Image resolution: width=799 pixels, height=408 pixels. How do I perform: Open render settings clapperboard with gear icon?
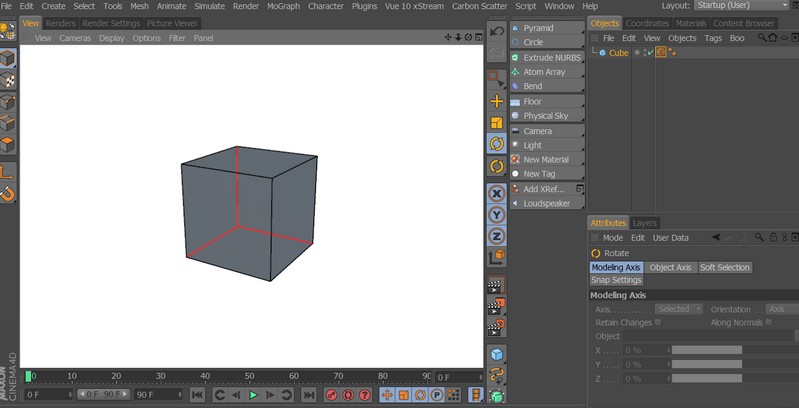[496, 328]
